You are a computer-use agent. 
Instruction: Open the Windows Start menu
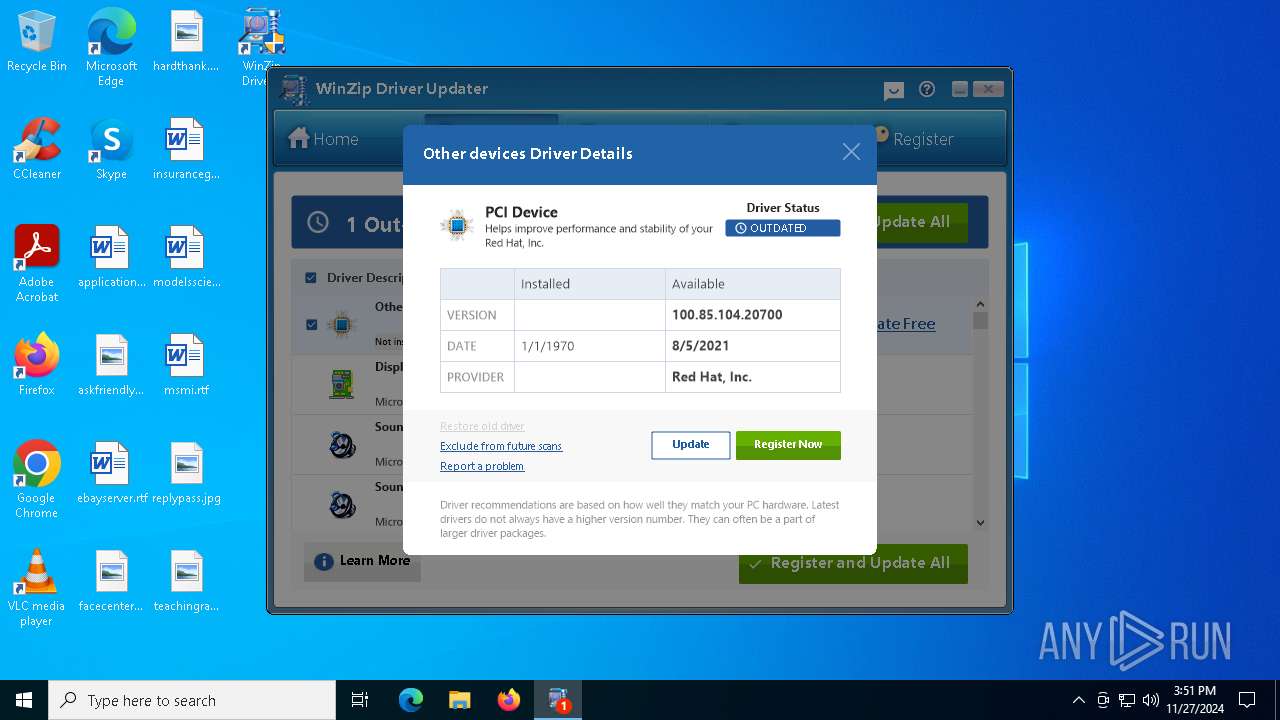pos(24,700)
